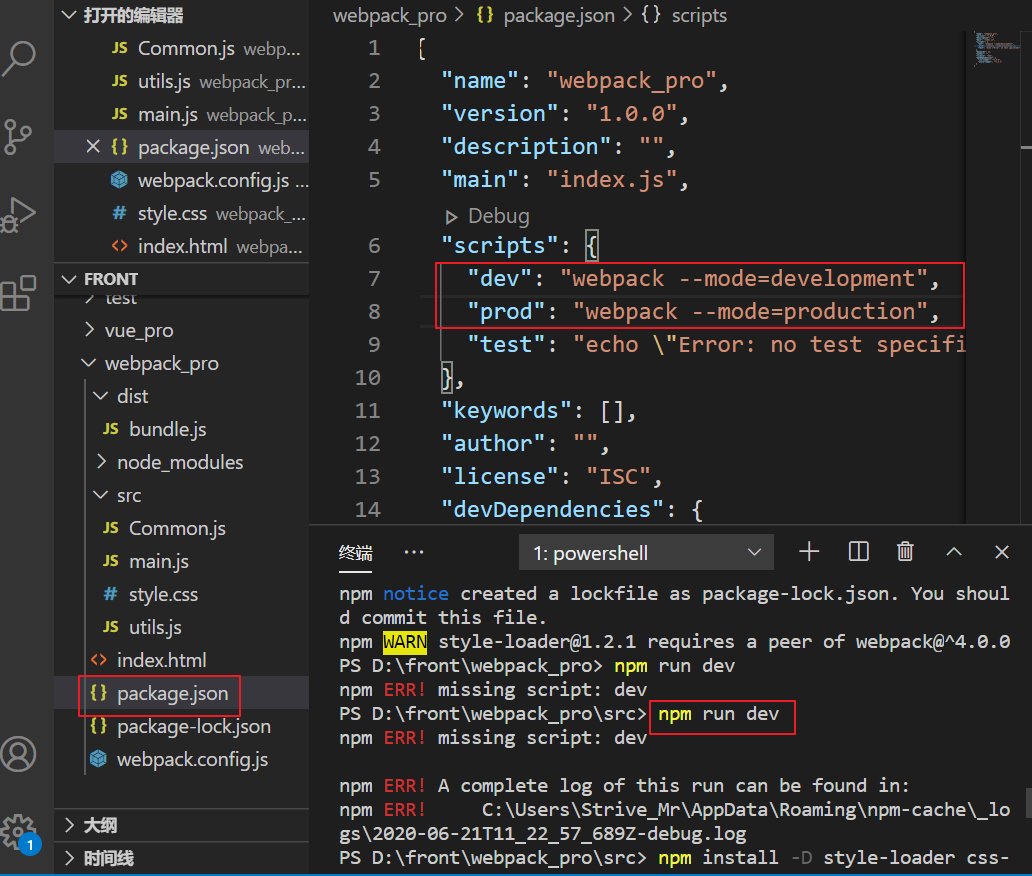
Task: Click line number 7 in the gutter
Action: [374, 278]
